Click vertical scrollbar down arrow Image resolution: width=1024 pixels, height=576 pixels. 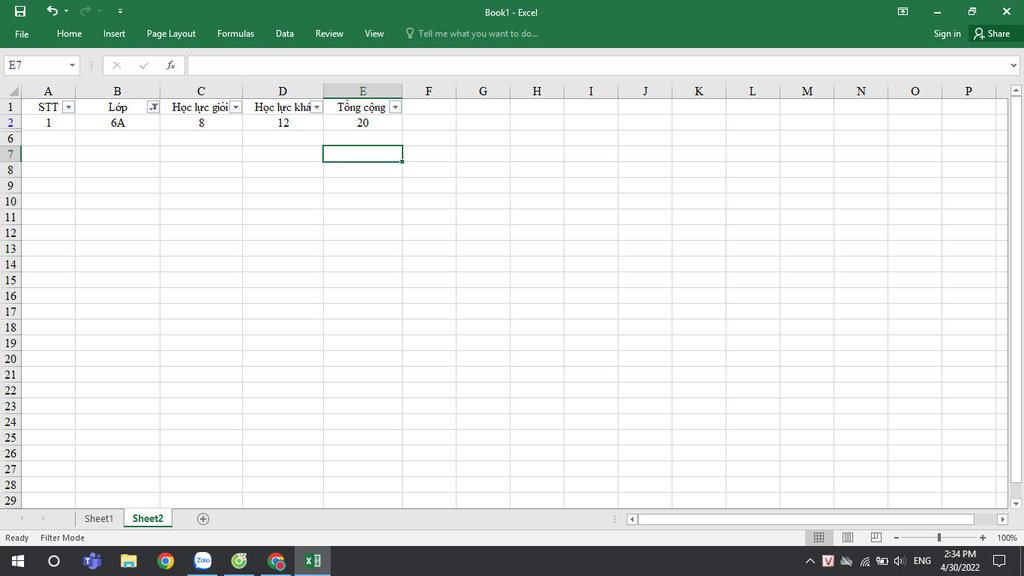click(1016, 504)
